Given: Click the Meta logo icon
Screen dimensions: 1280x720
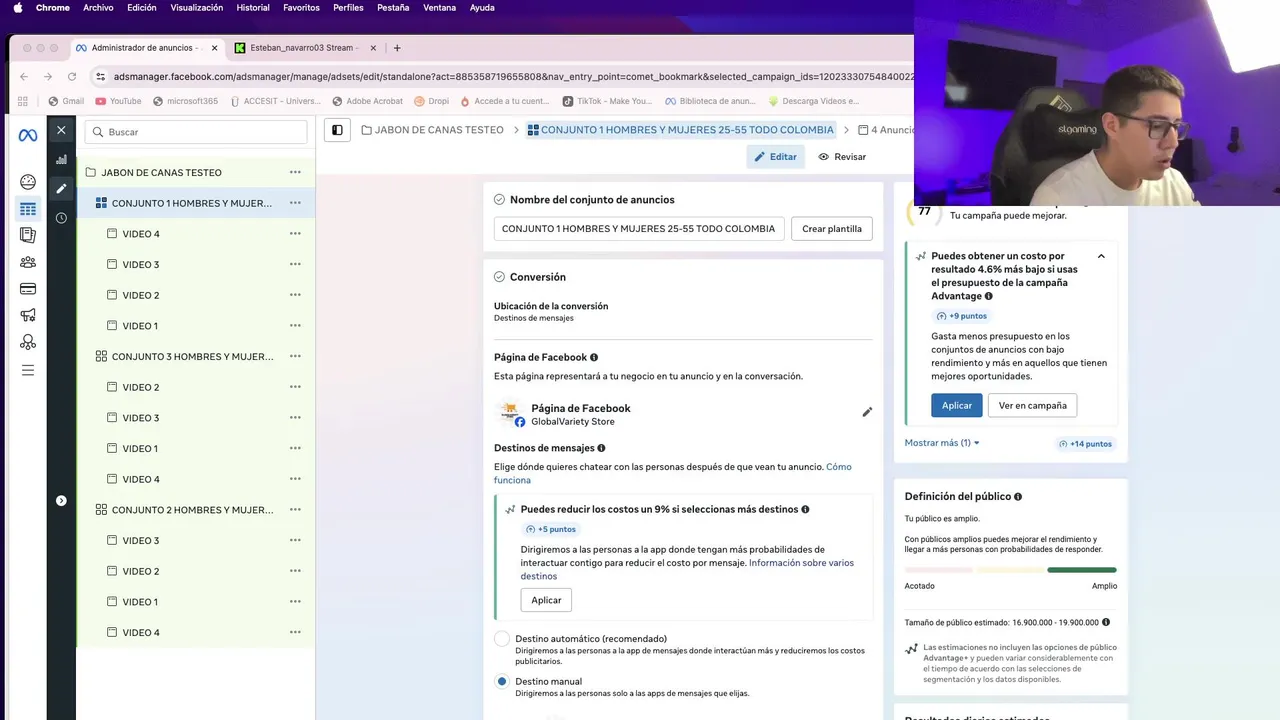Looking at the screenshot, I should coord(28,135).
